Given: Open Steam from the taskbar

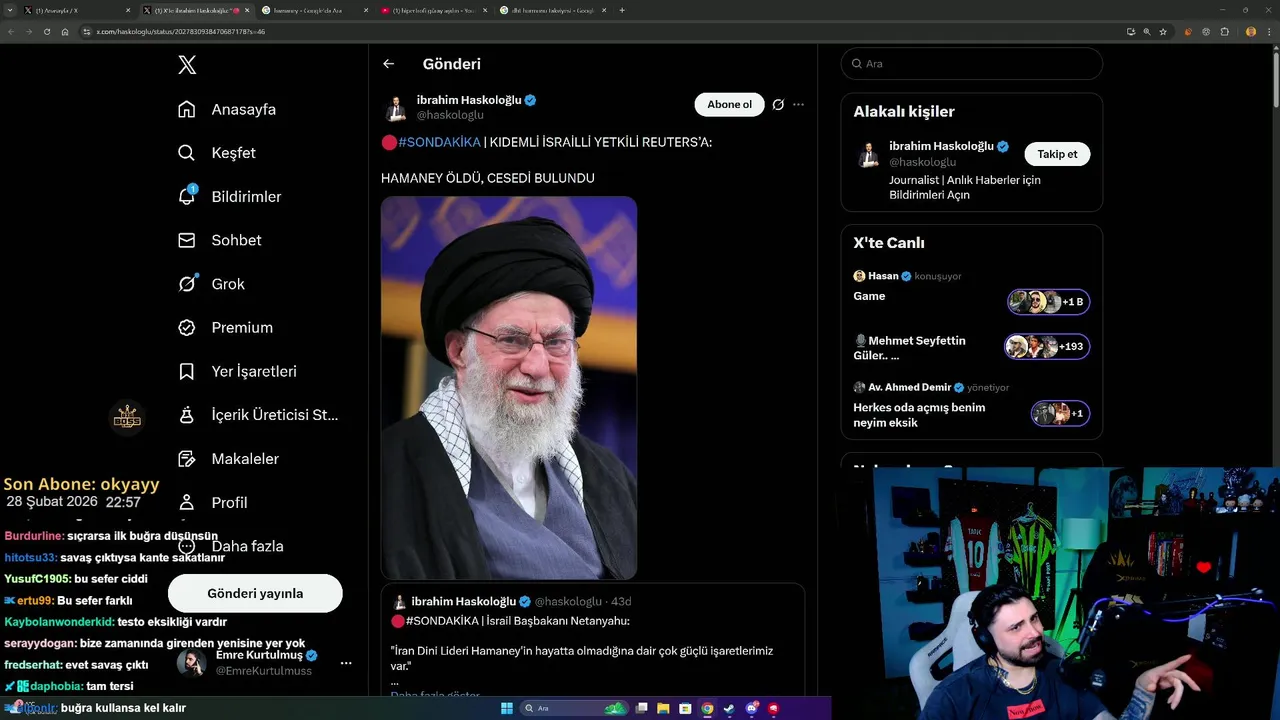Looking at the screenshot, I should point(729,709).
